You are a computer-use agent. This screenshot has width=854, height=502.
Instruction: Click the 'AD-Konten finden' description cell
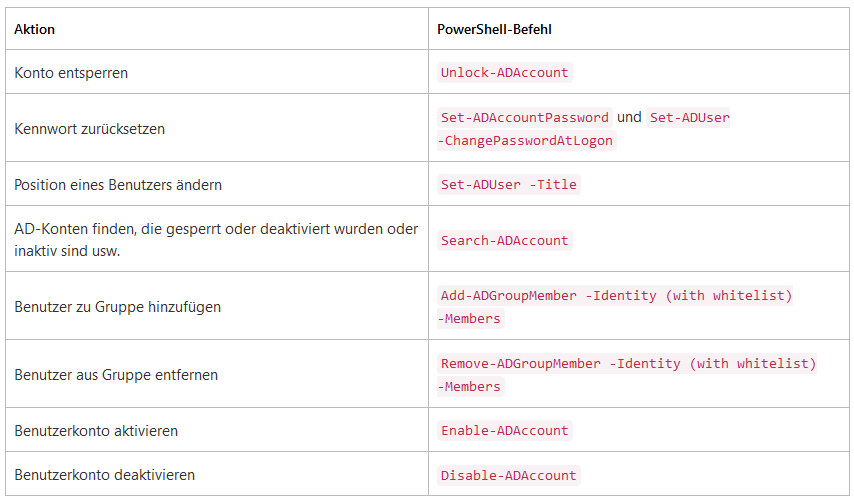pos(216,240)
